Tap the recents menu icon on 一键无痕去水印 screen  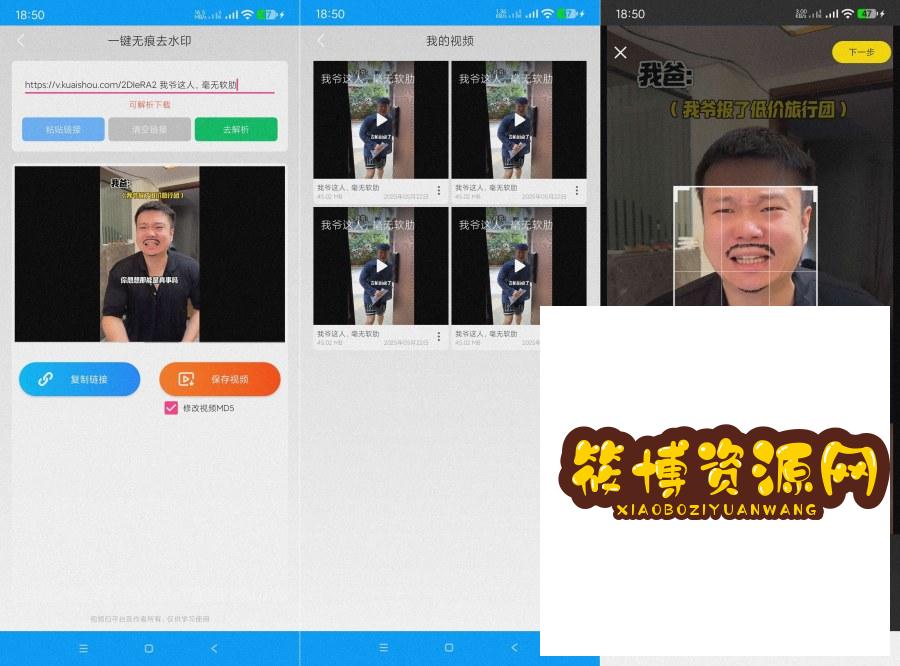click(x=84, y=648)
